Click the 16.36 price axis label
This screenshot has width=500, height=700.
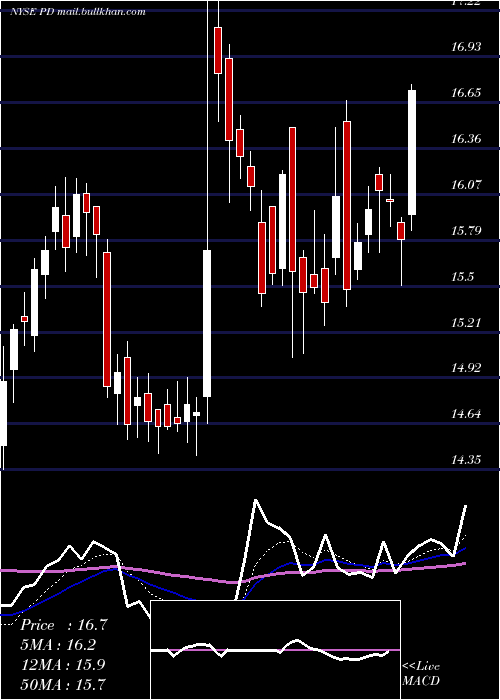tap(466, 138)
